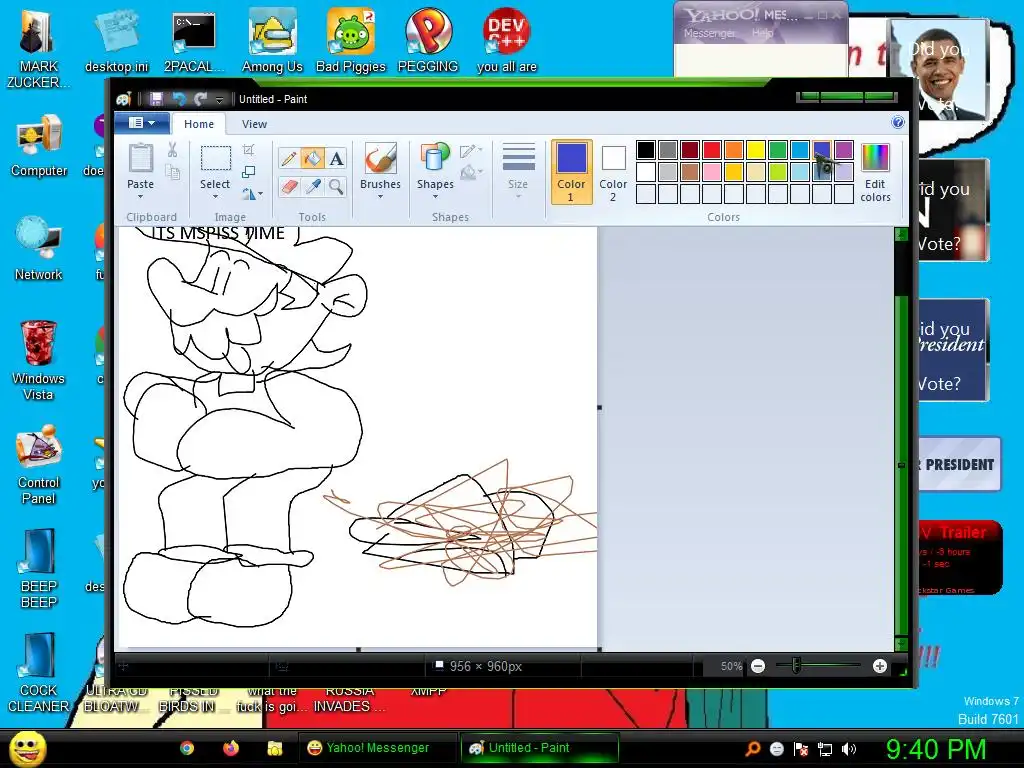The width and height of the screenshot is (1024, 768).
Task: Pick the black color swatch
Action: (x=646, y=150)
